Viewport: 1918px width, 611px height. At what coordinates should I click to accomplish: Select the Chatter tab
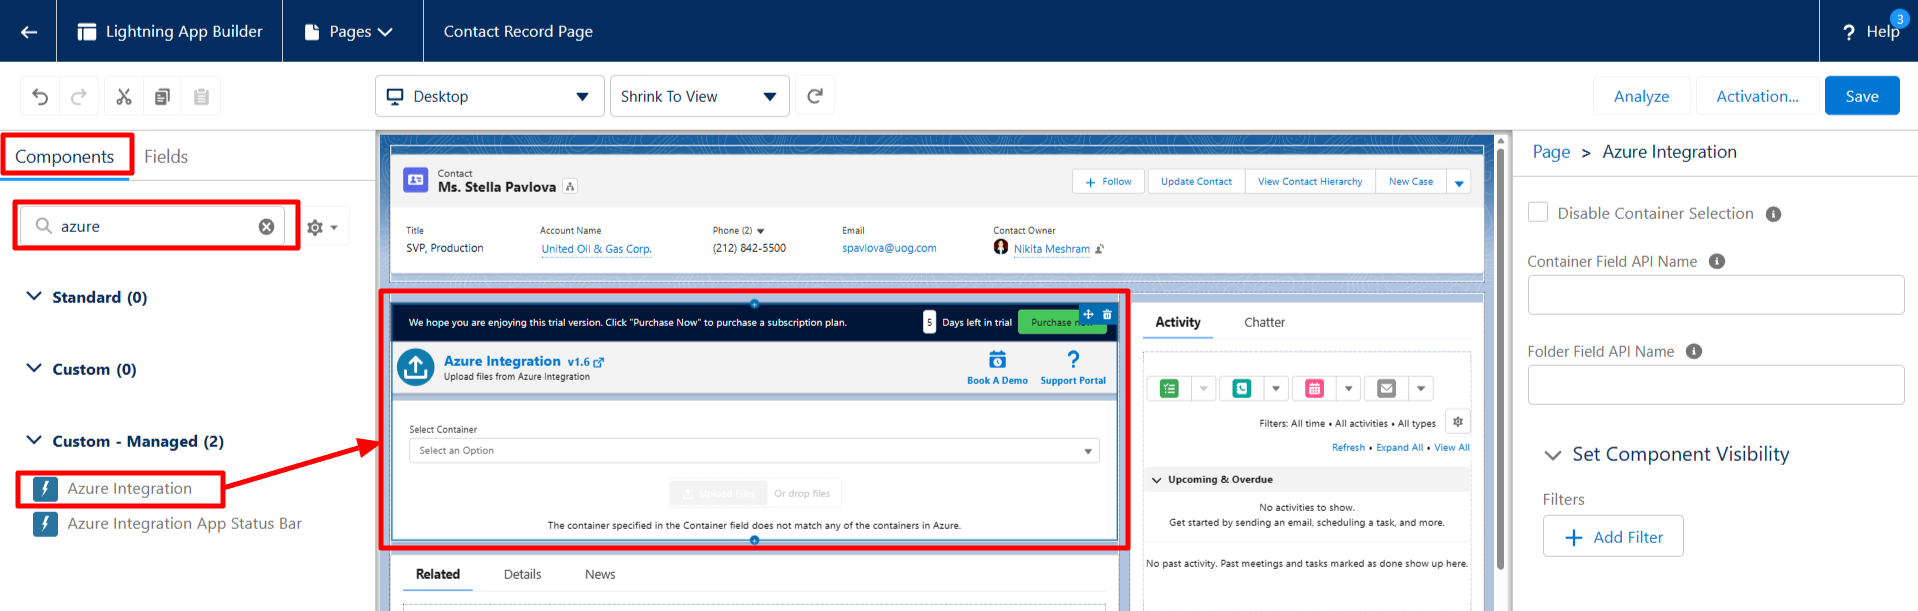[x=1264, y=323]
